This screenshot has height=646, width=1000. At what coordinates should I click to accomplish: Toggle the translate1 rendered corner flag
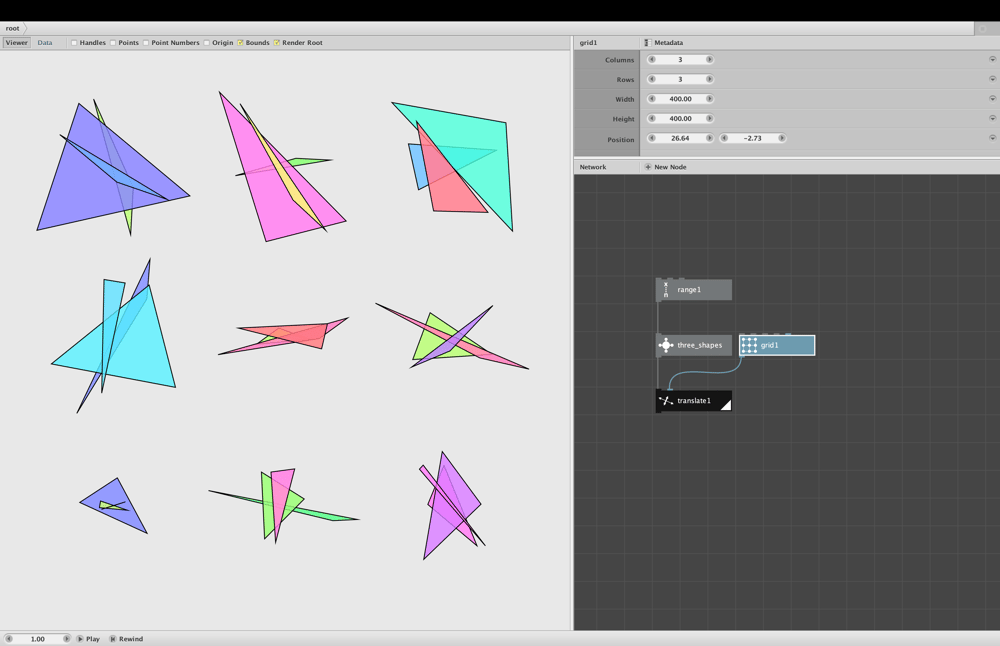(726, 406)
